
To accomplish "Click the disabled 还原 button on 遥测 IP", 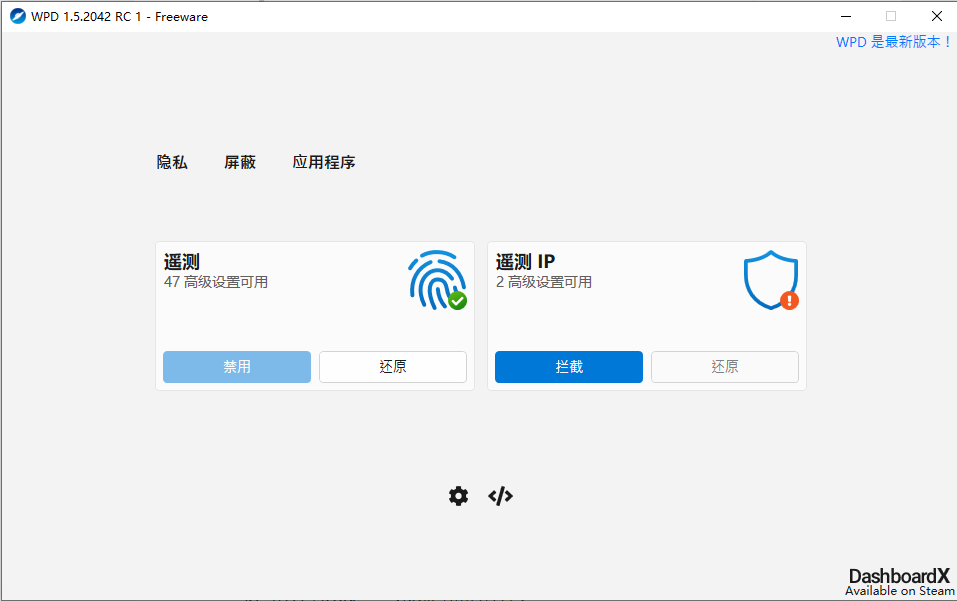I will point(724,366).
